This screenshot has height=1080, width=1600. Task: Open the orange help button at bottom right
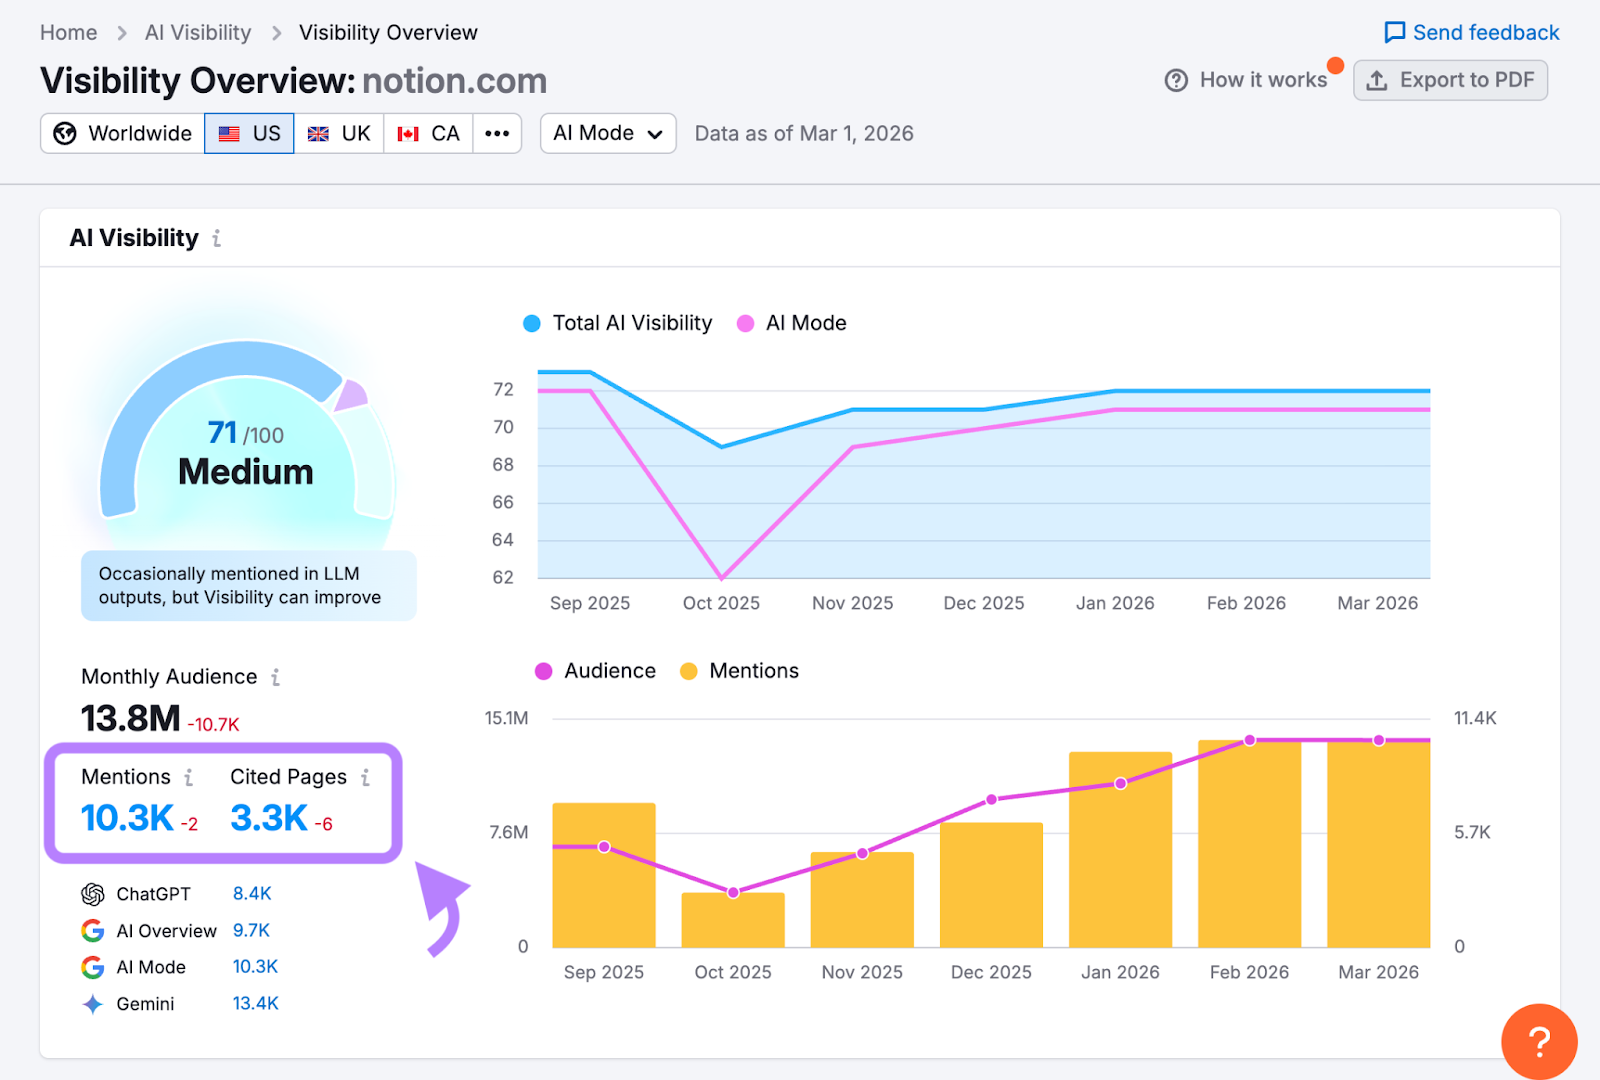1538,1042
